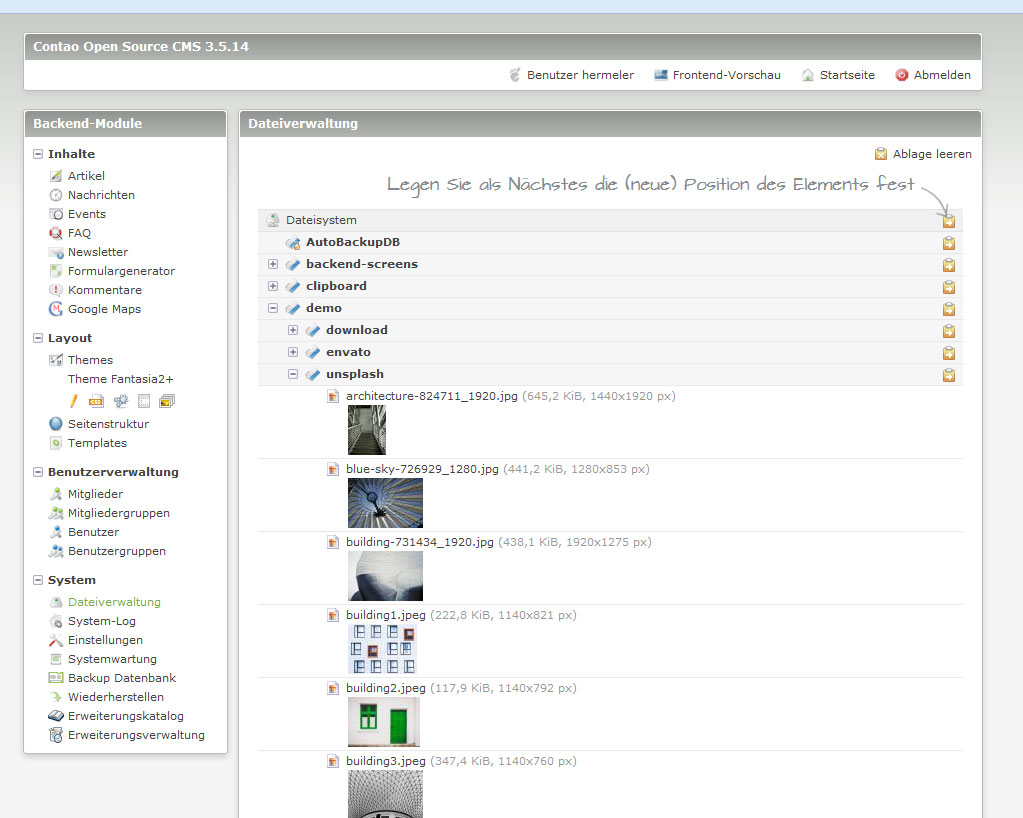Open Backup Datenbank in the System menu
Viewport: 1023px width, 818px height.
121,678
